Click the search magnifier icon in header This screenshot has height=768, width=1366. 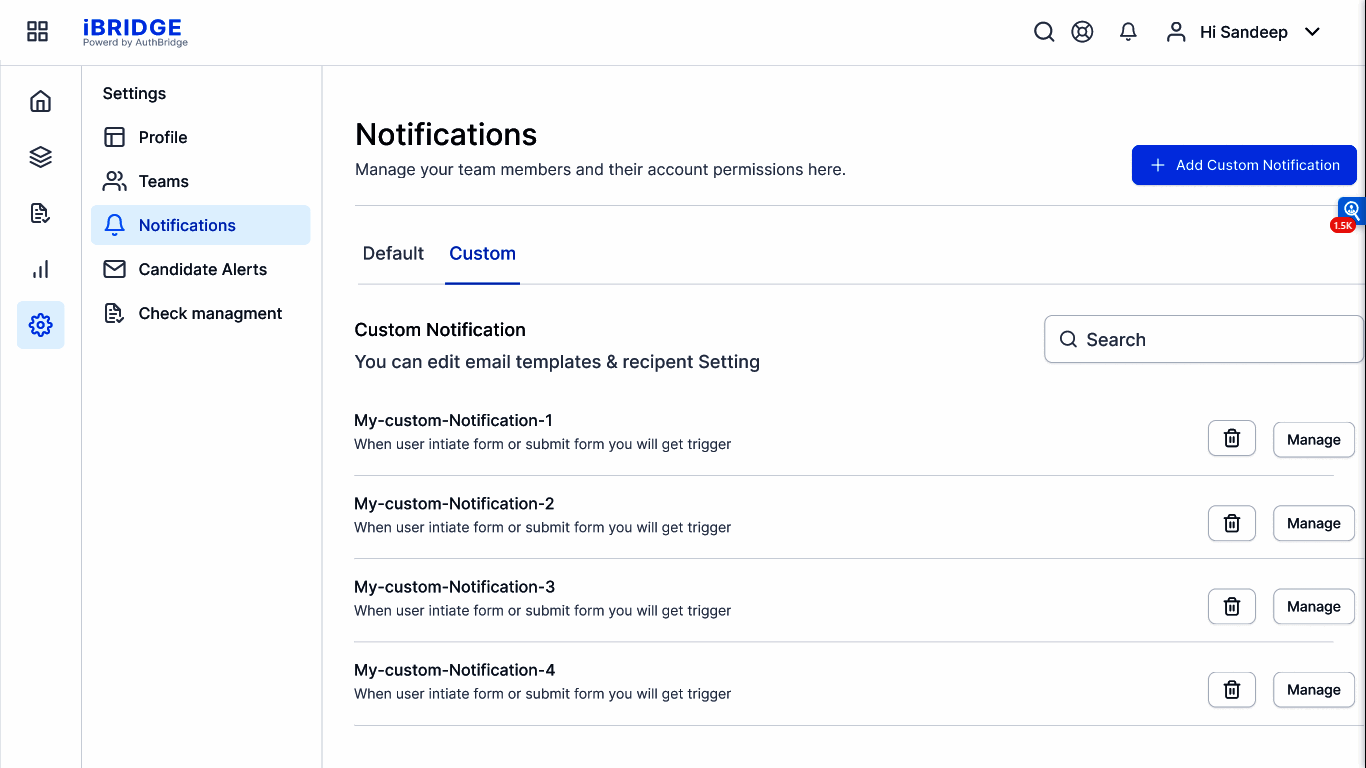pos(1044,32)
